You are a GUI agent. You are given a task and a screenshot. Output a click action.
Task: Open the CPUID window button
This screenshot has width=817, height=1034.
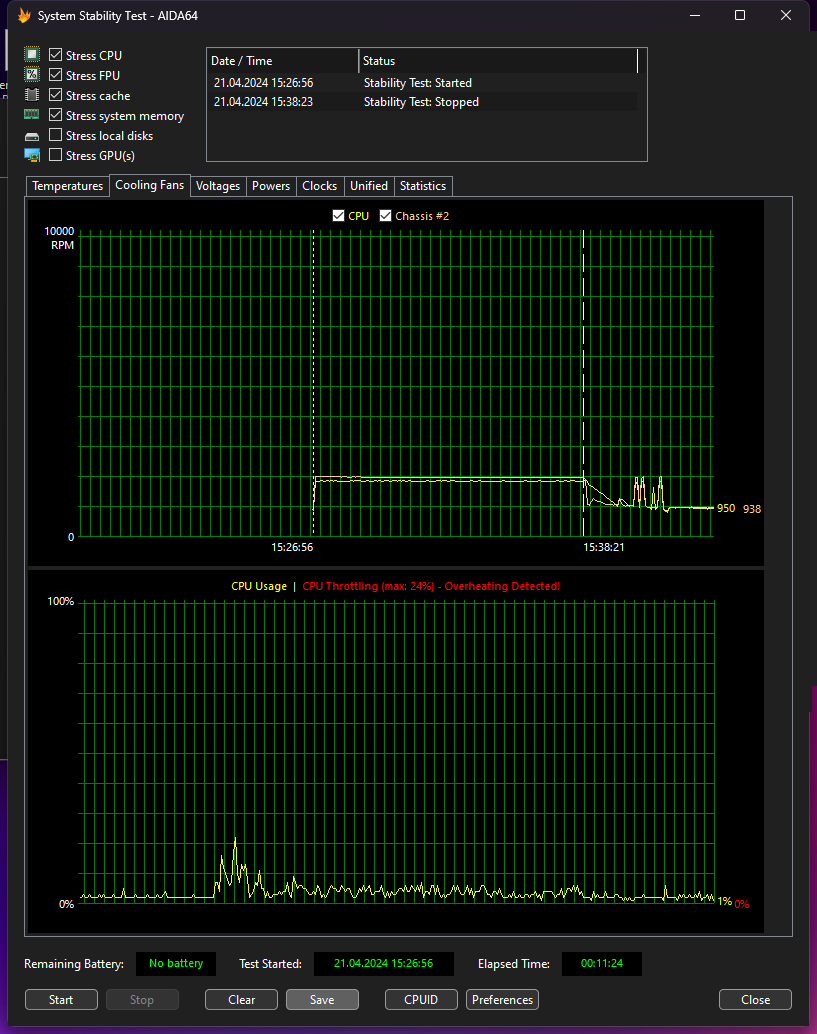(422, 1000)
